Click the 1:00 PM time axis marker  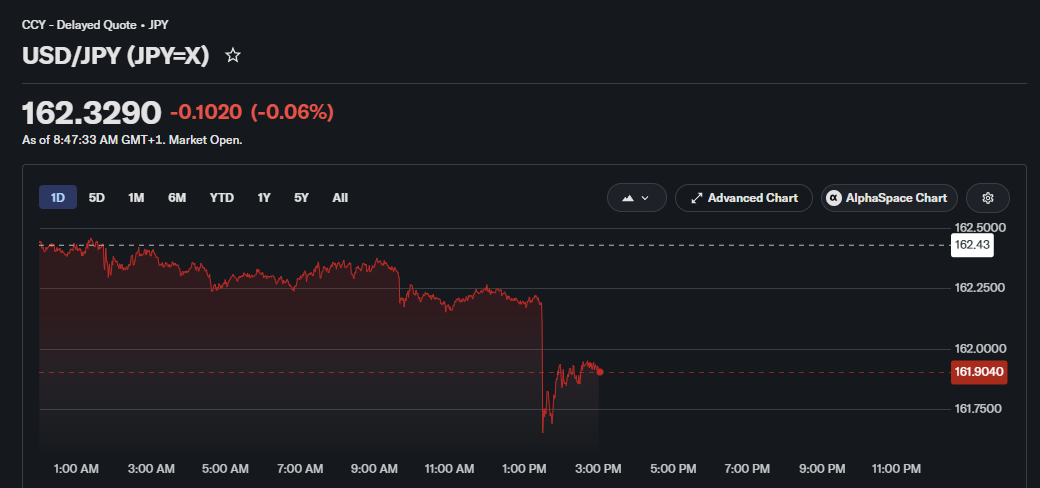pyautogui.click(x=523, y=469)
